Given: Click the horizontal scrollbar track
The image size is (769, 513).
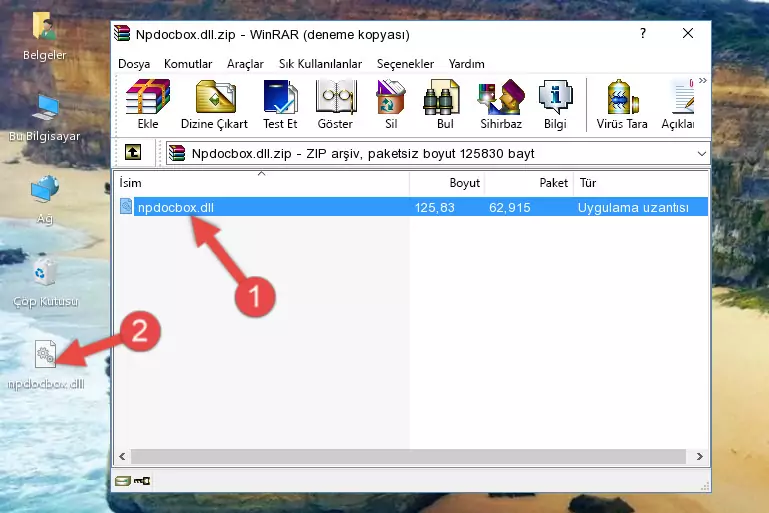Looking at the screenshot, I should tap(408, 457).
